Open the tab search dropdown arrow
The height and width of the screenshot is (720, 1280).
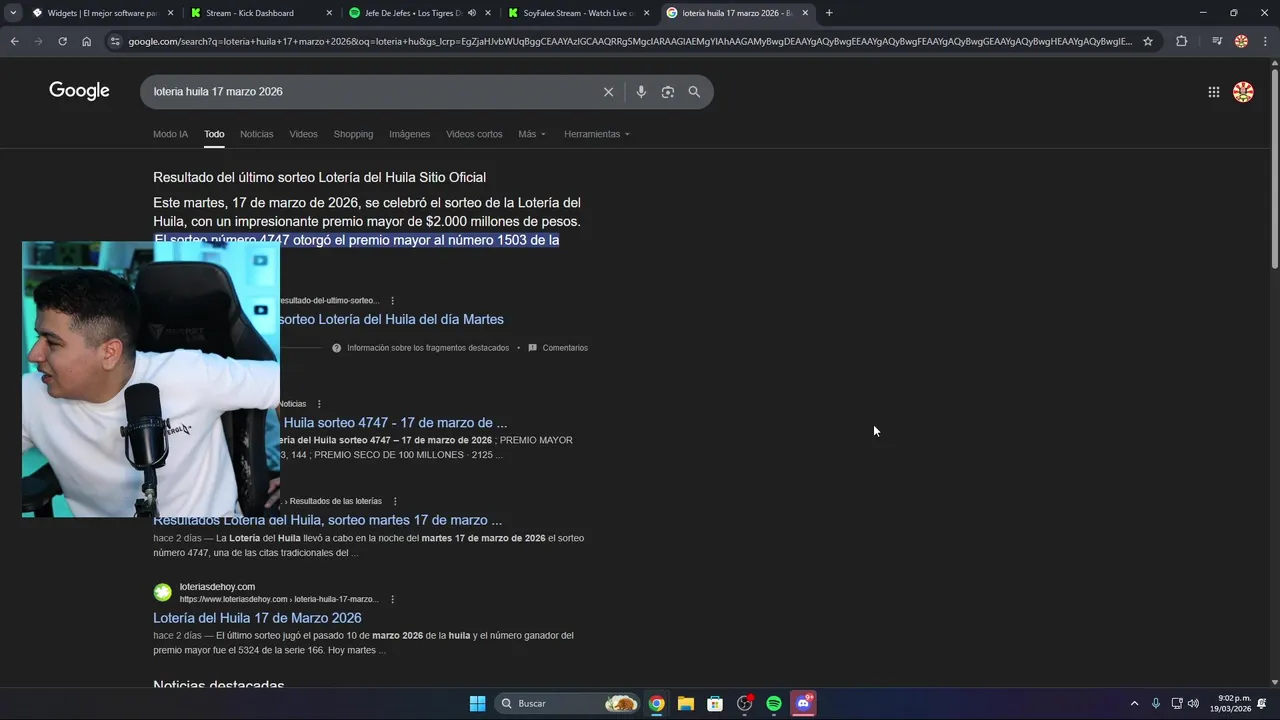point(13,13)
